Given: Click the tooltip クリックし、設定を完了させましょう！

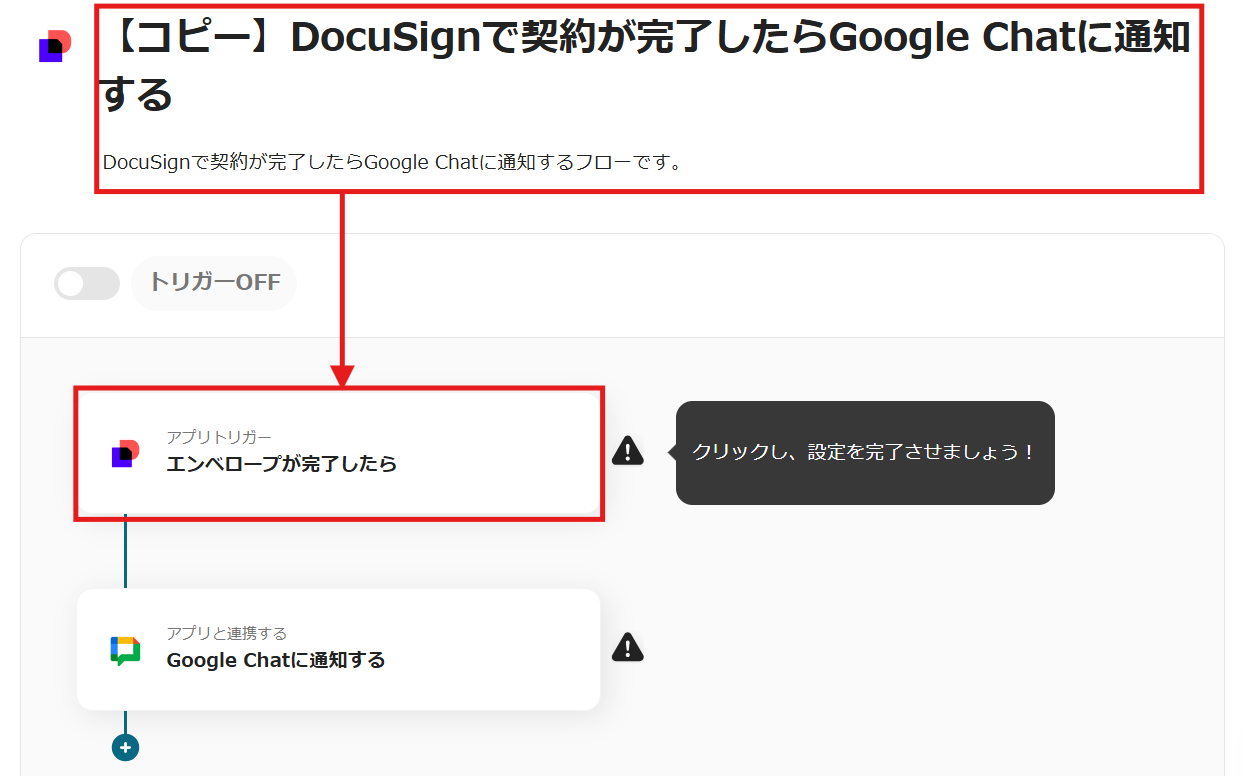Looking at the screenshot, I should (865, 453).
